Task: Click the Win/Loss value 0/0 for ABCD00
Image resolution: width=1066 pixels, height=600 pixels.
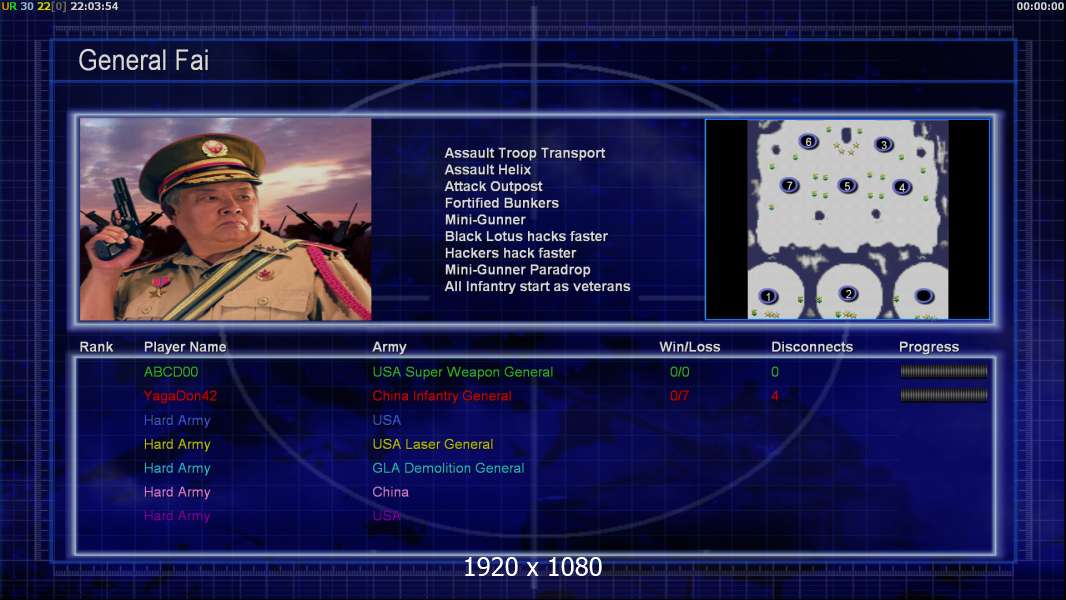Action: click(x=679, y=372)
